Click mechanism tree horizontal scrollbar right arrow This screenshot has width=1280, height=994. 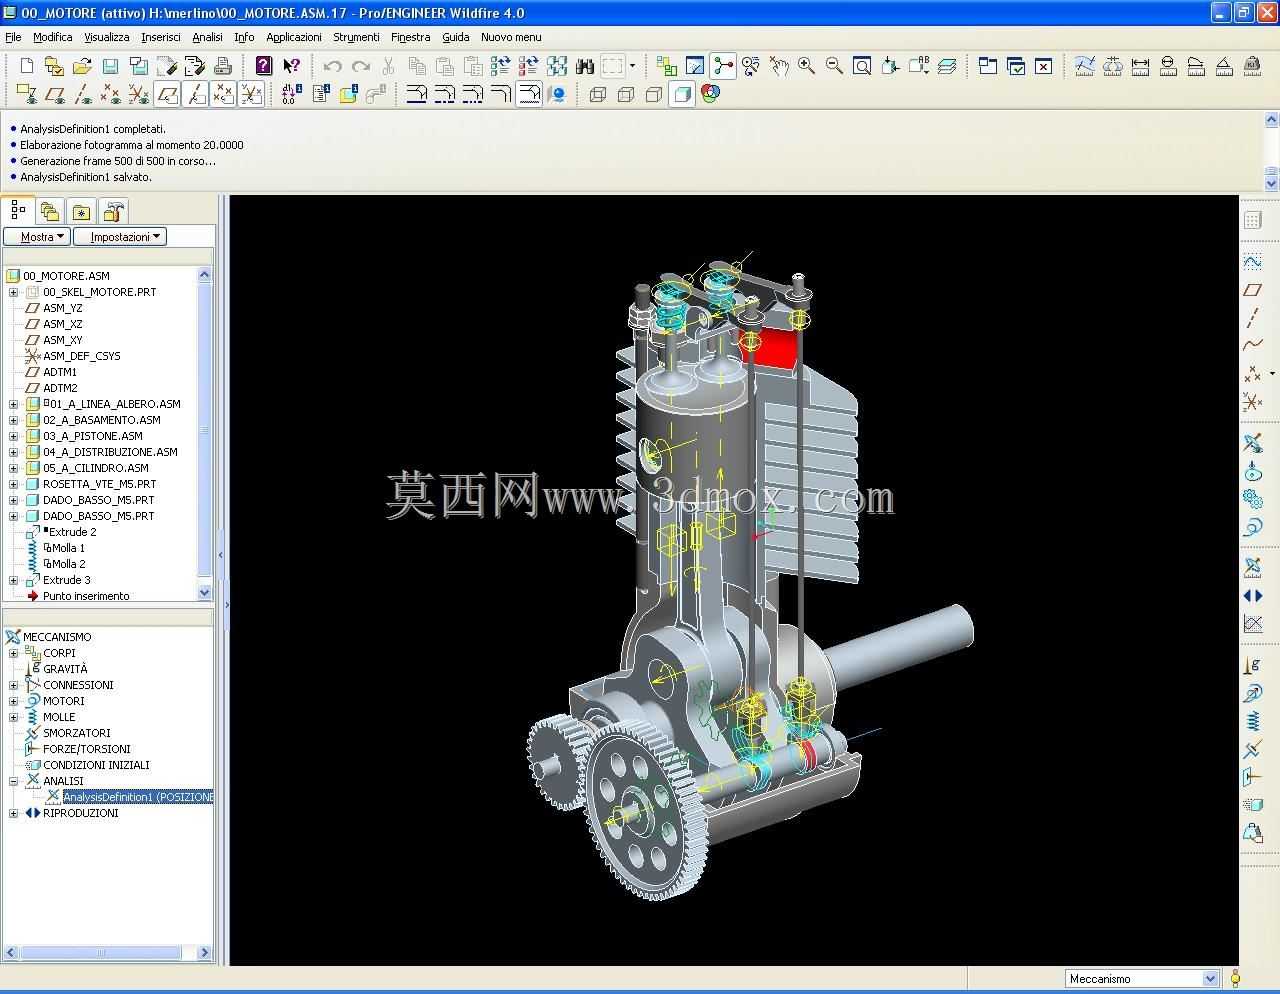(205, 953)
